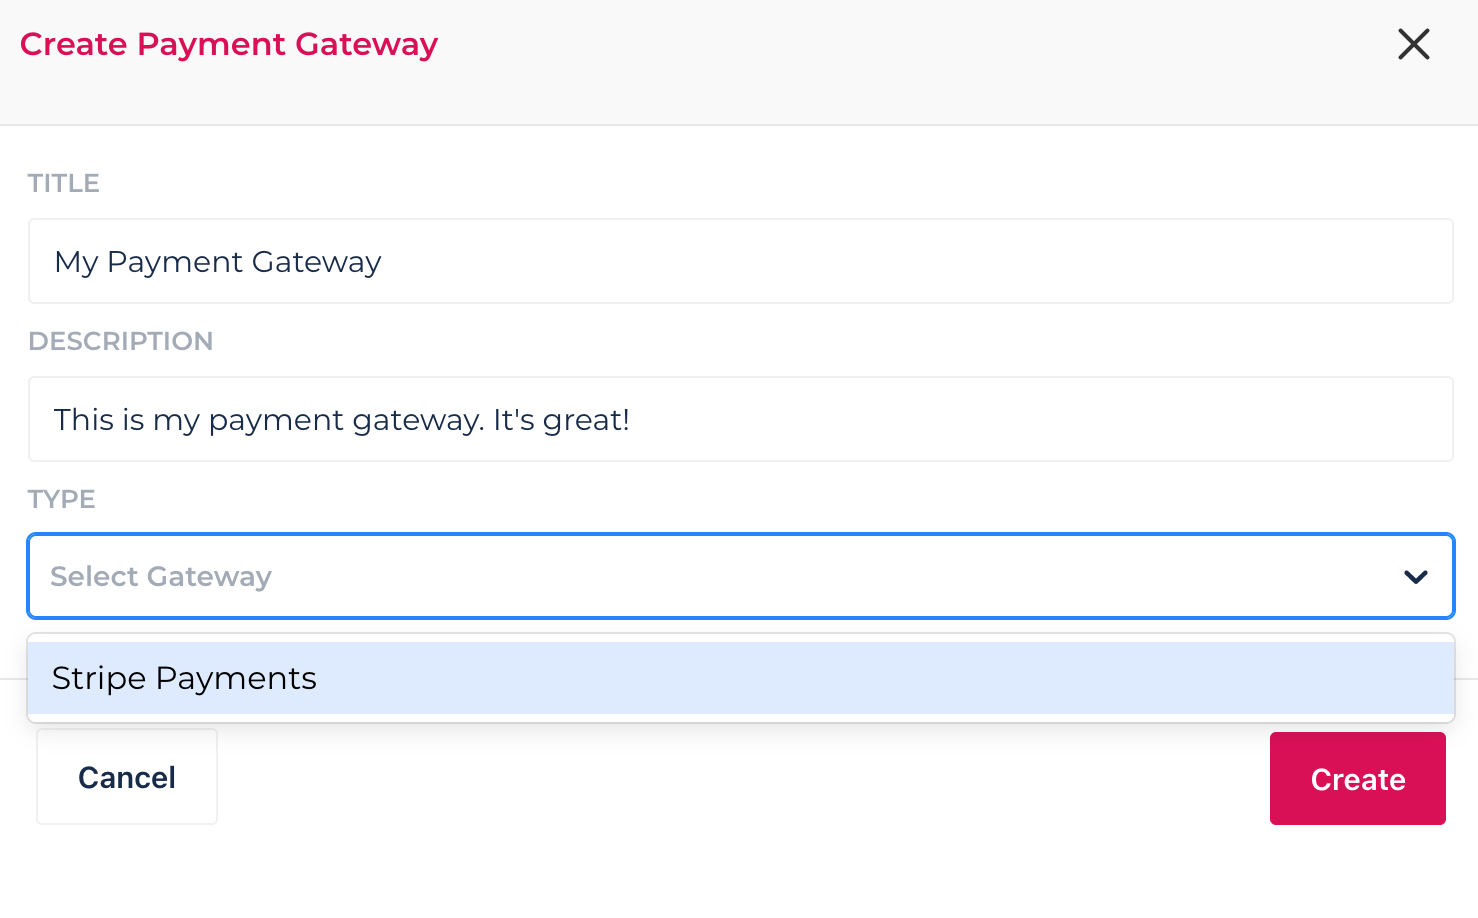
Task: Click the TITLE field label
Action: pos(64,183)
